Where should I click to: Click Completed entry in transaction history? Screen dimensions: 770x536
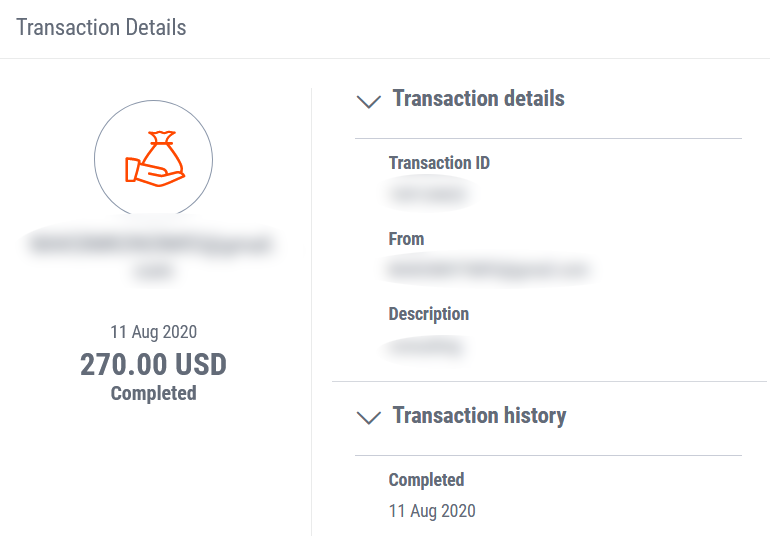pyautogui.click(x=426, y=480)
